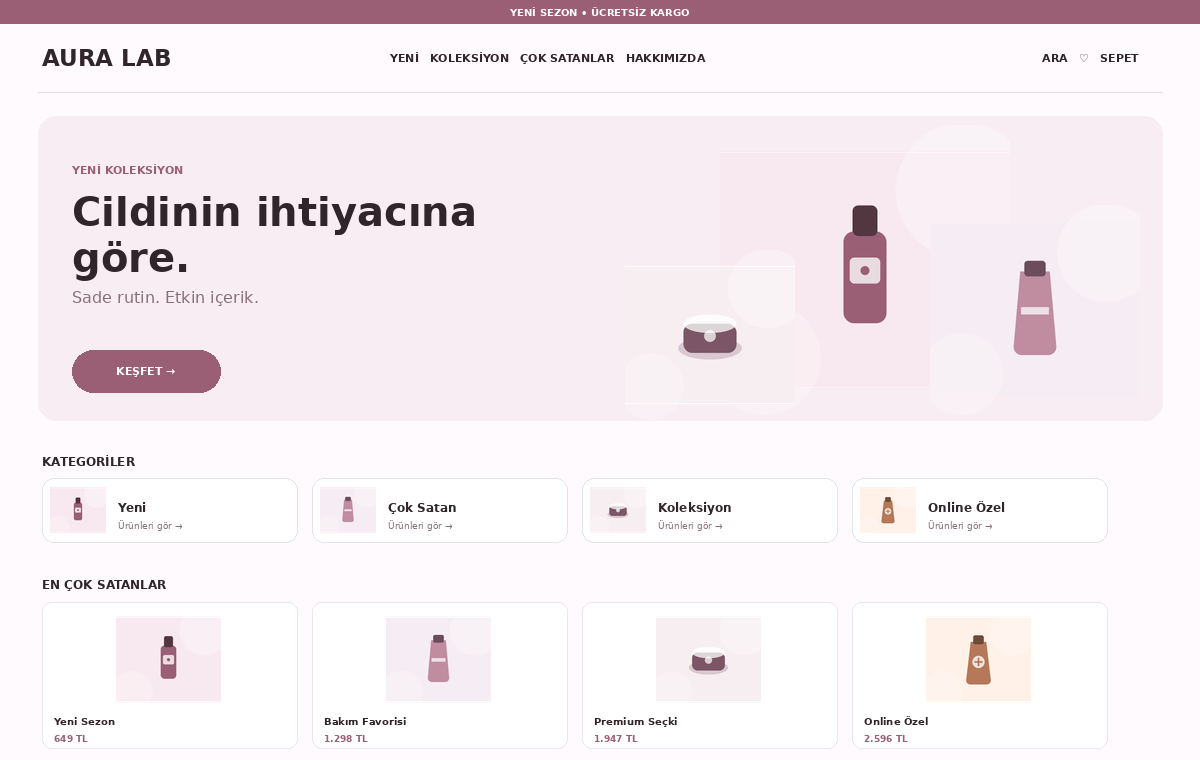Click the top free shipping announcement bar
The width and height of the screenshot is (1200, 760).
[600, 12]
